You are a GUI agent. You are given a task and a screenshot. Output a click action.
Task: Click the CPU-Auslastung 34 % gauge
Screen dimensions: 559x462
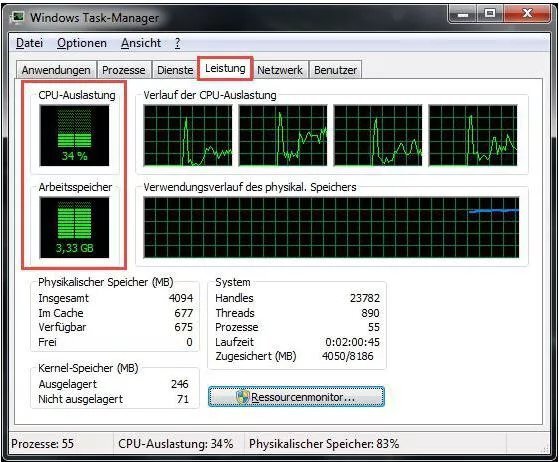tap(75, 135)
